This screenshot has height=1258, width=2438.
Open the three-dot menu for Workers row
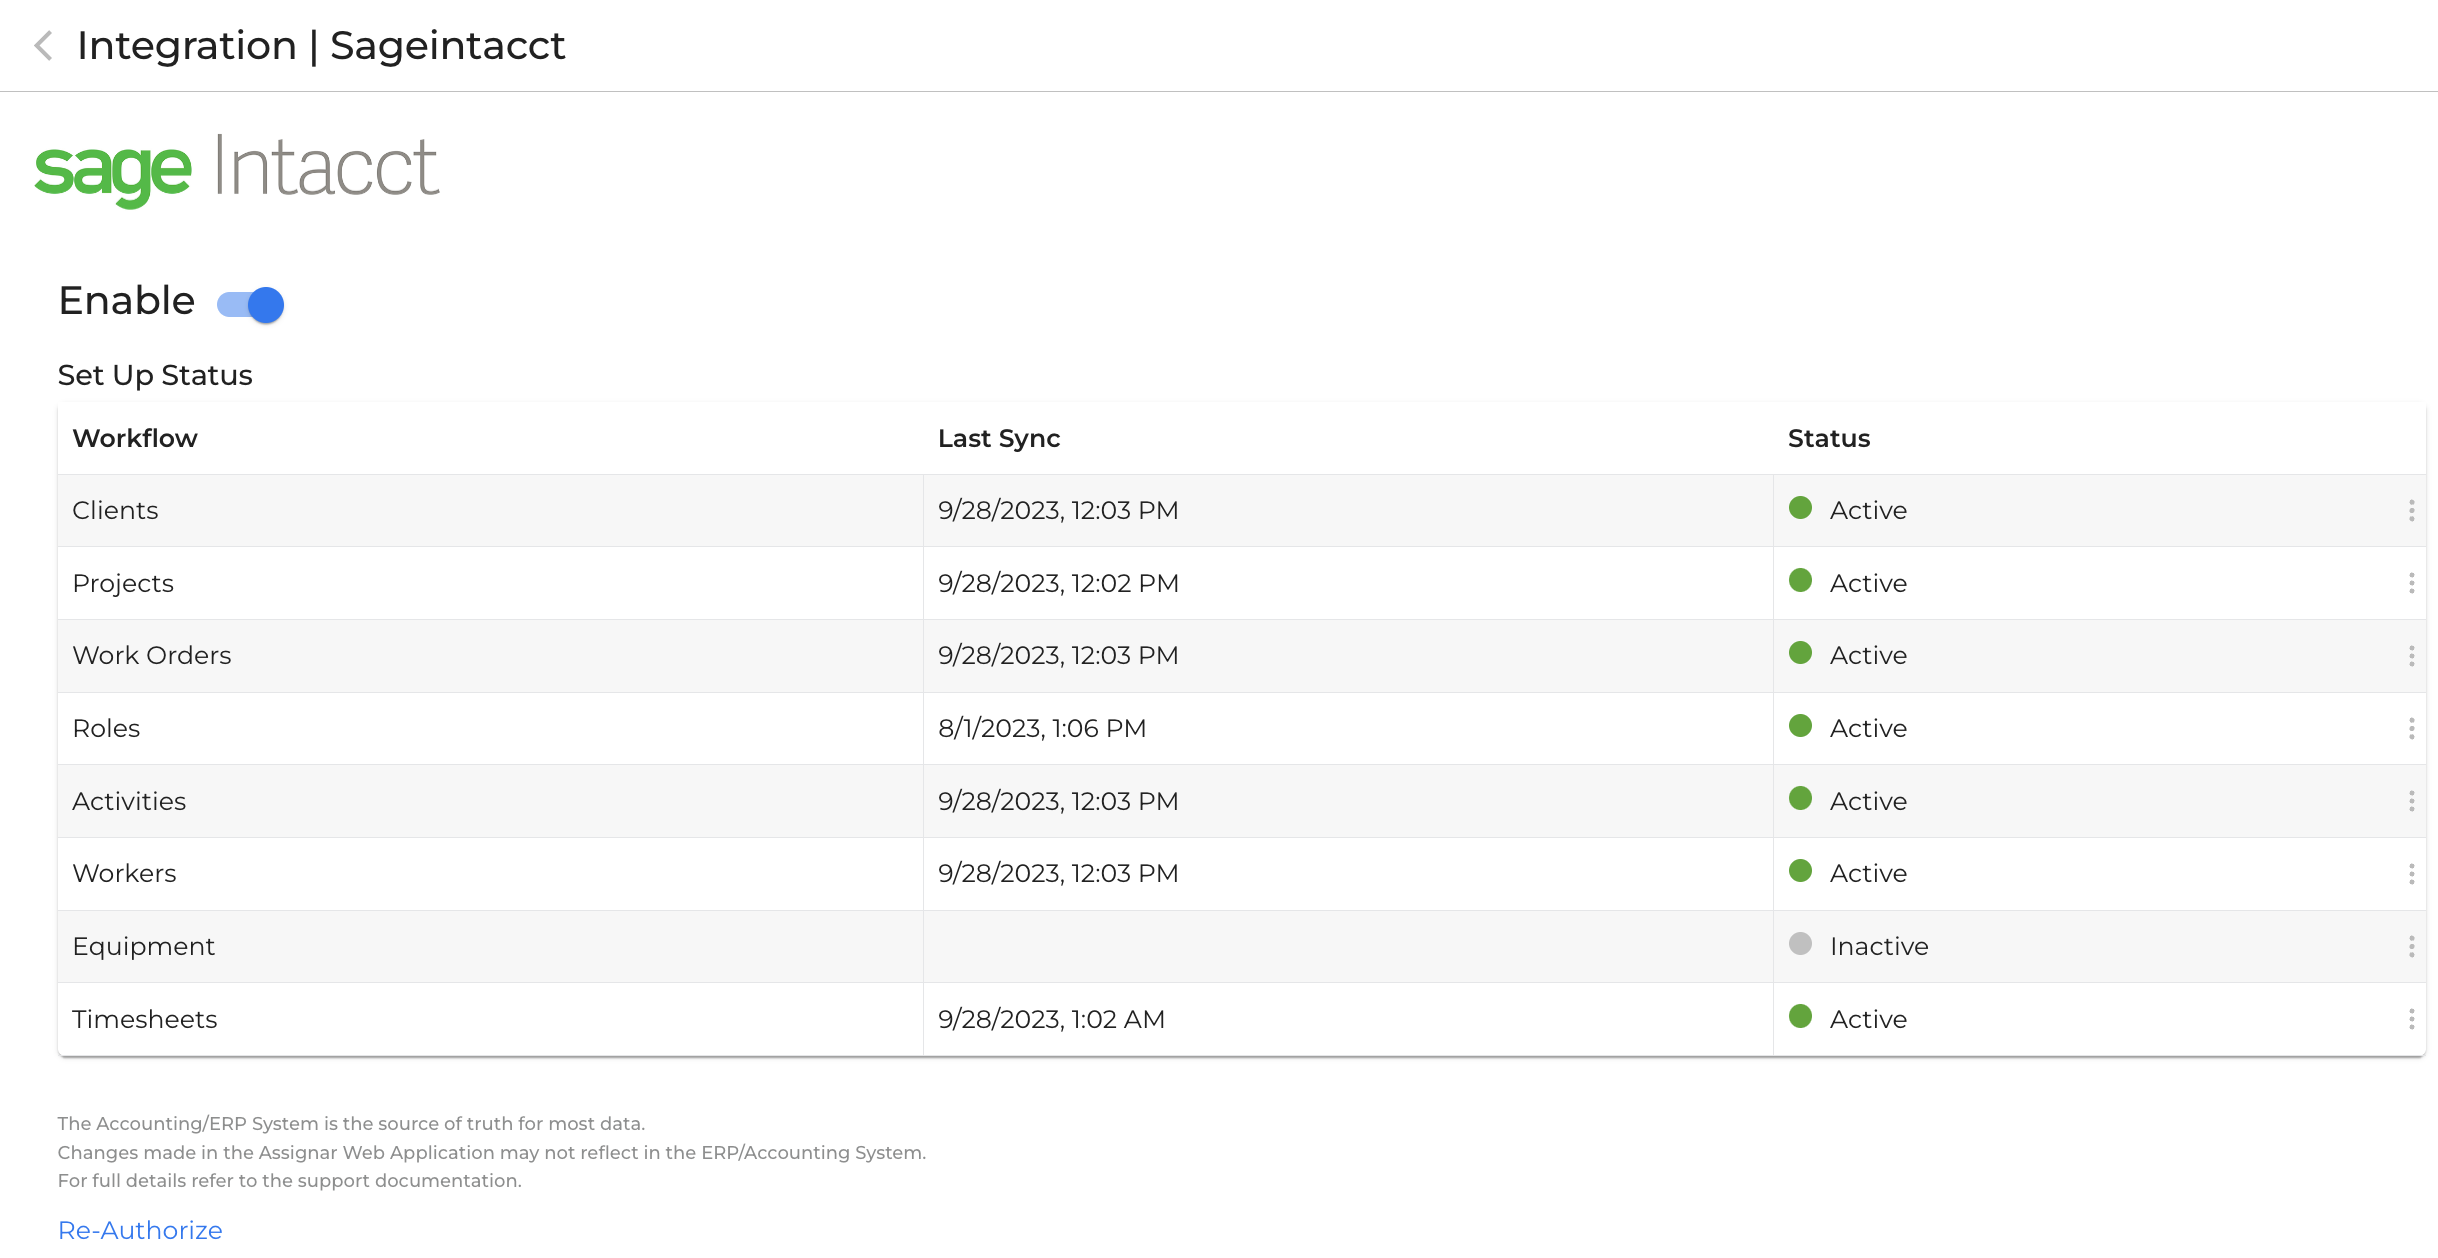2411,874
